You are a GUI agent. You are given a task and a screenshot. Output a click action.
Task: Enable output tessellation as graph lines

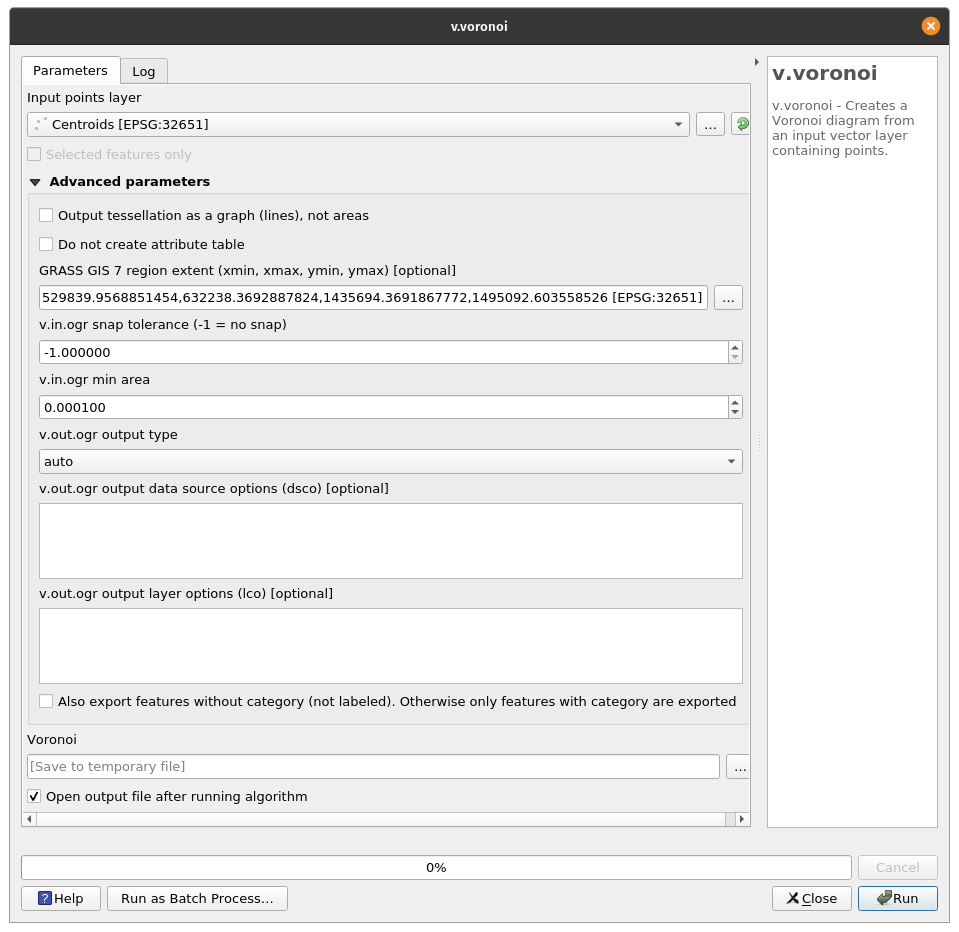coord(46,215)
